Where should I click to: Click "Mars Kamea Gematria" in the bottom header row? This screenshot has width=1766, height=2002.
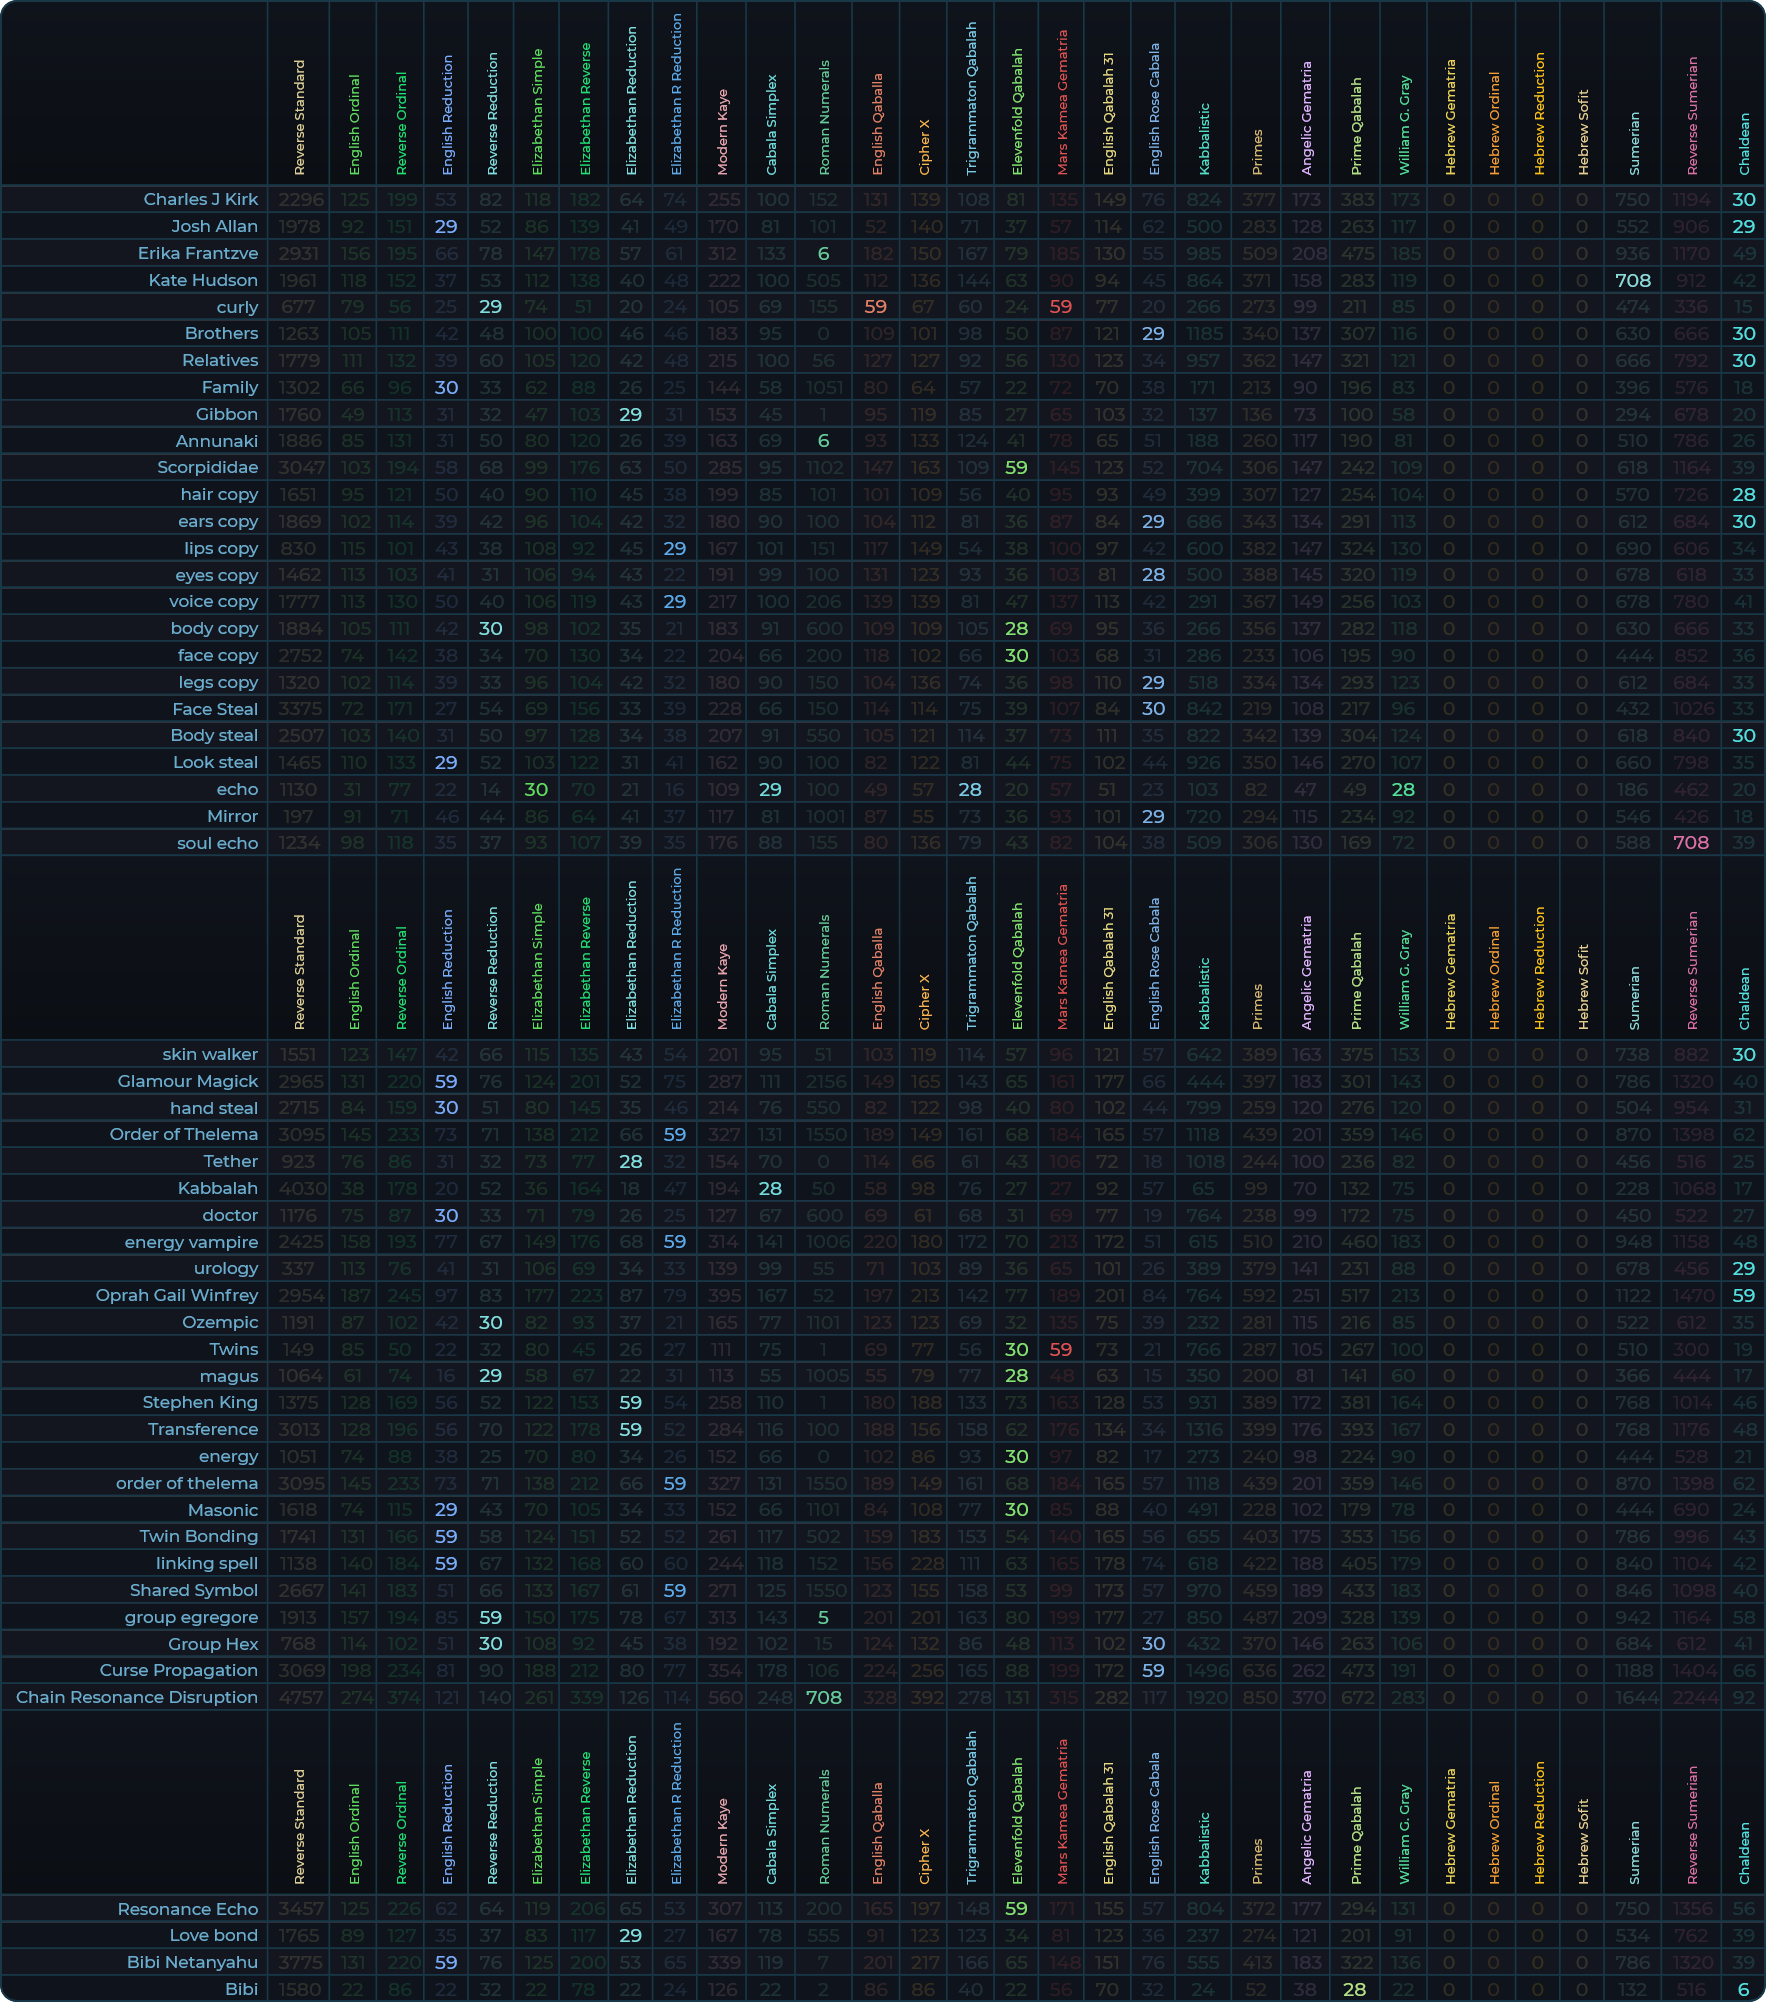tap(1062, 1811)
